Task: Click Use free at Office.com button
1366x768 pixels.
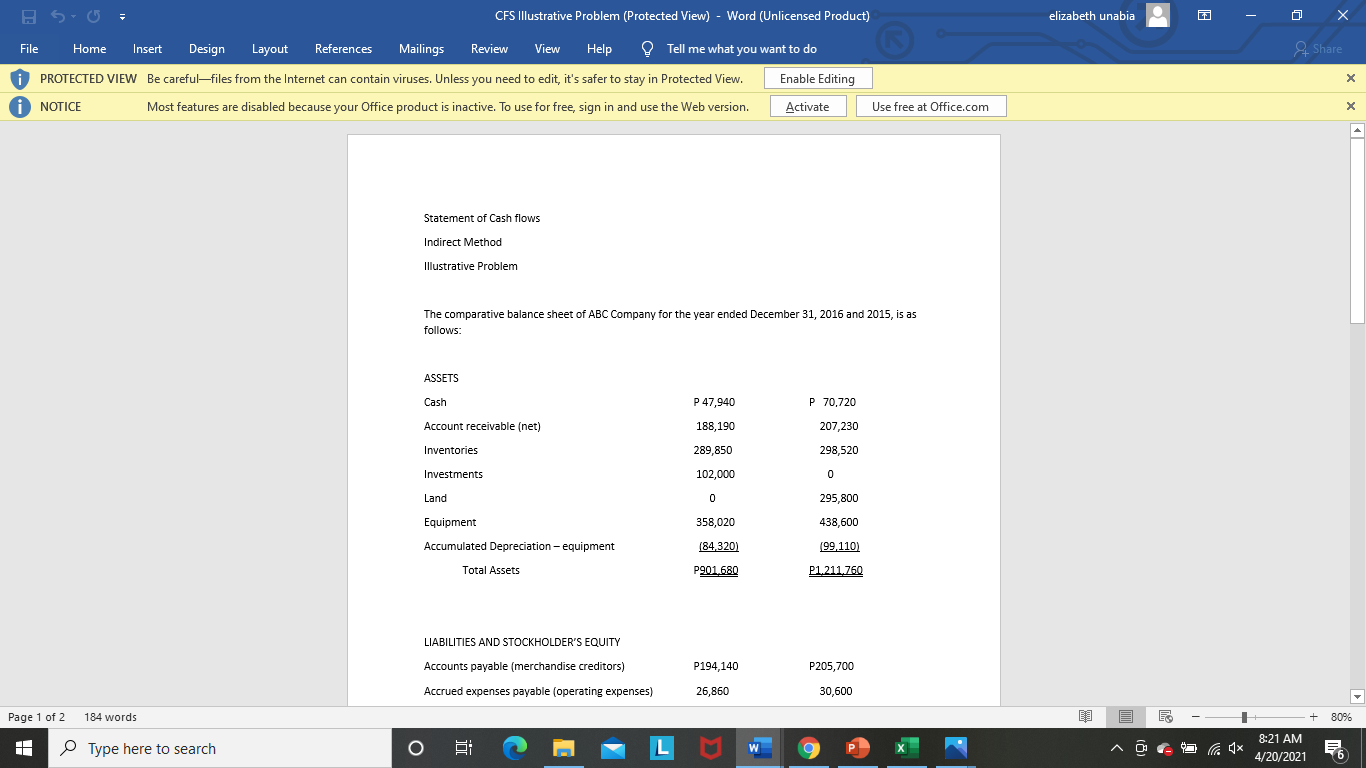Action: click(930, 106)
